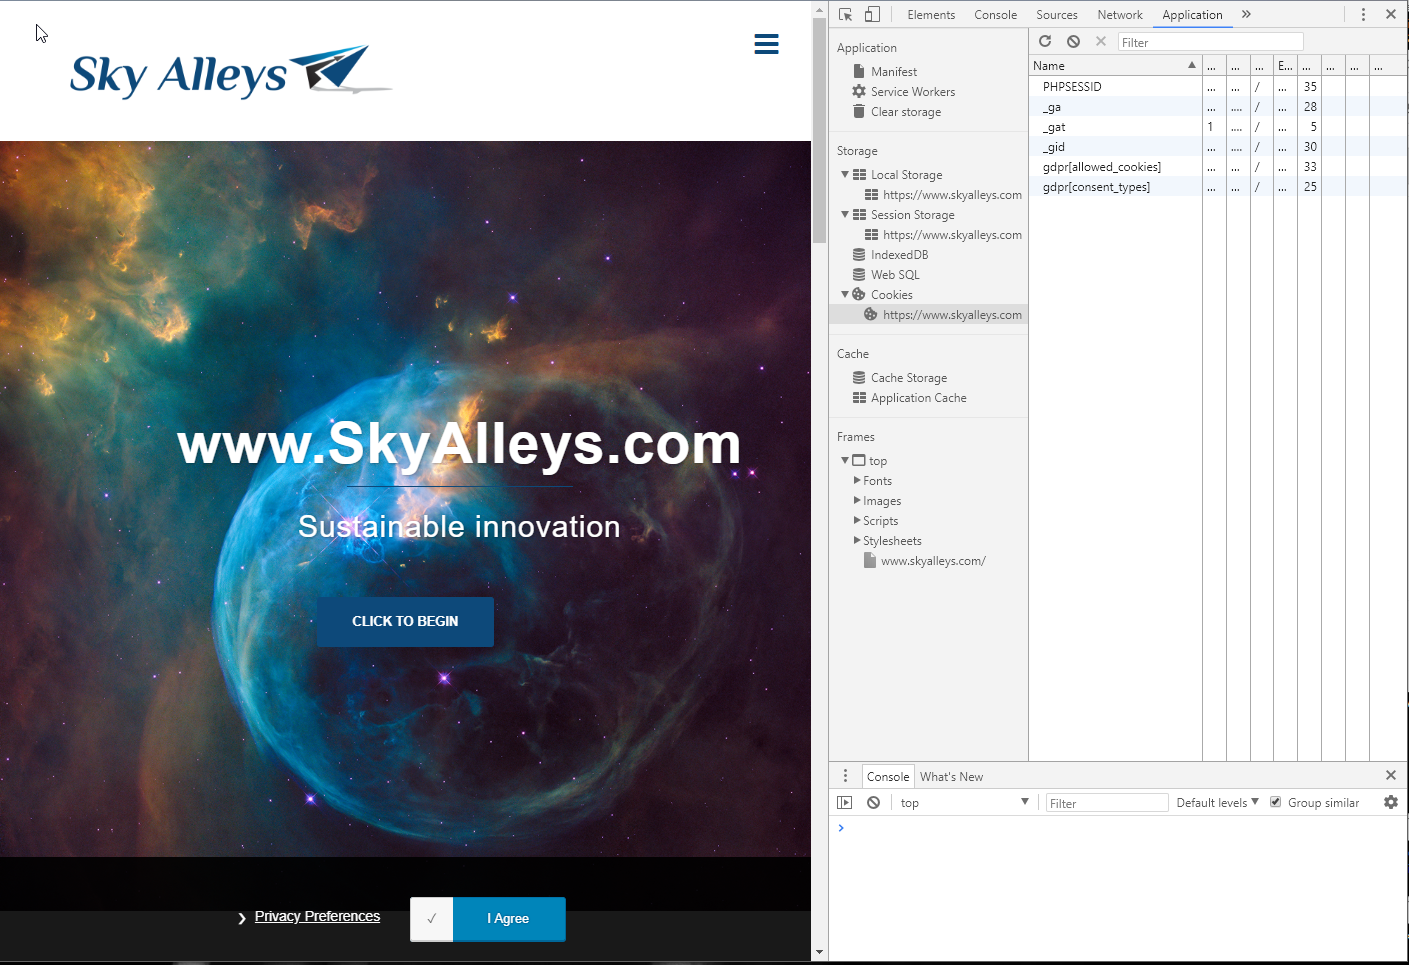
Task: Sort cookies by Name column header
Action: coord(1115,65)
